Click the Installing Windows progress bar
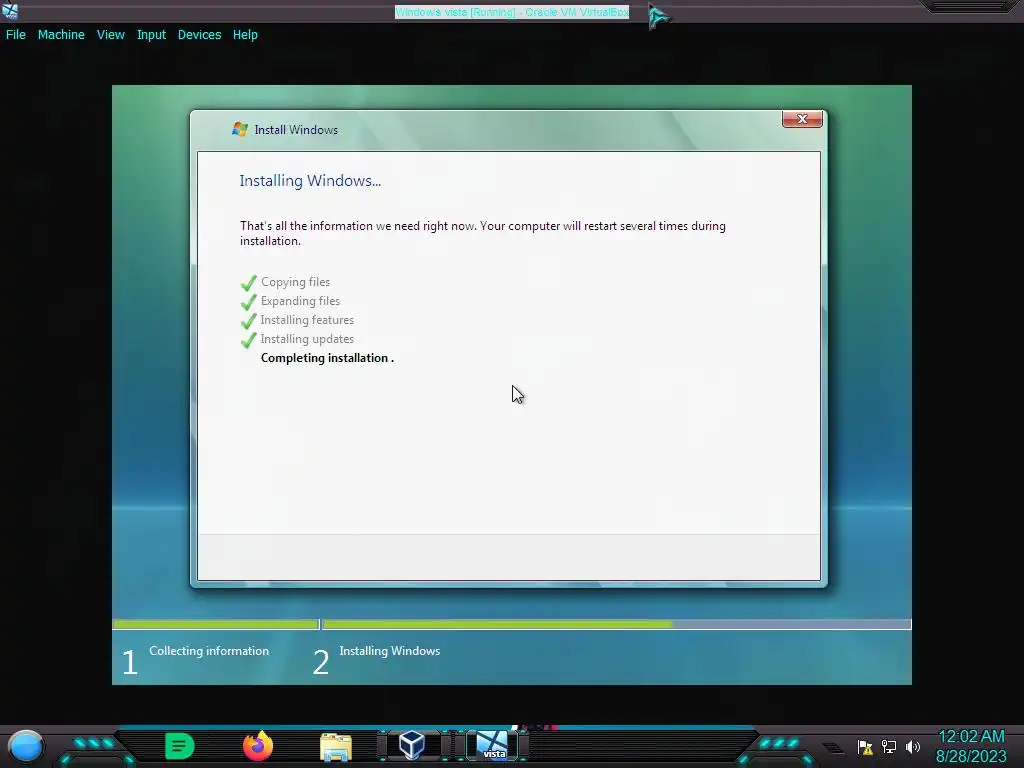This screenshot has height=768, width=1024. [616, 624]
